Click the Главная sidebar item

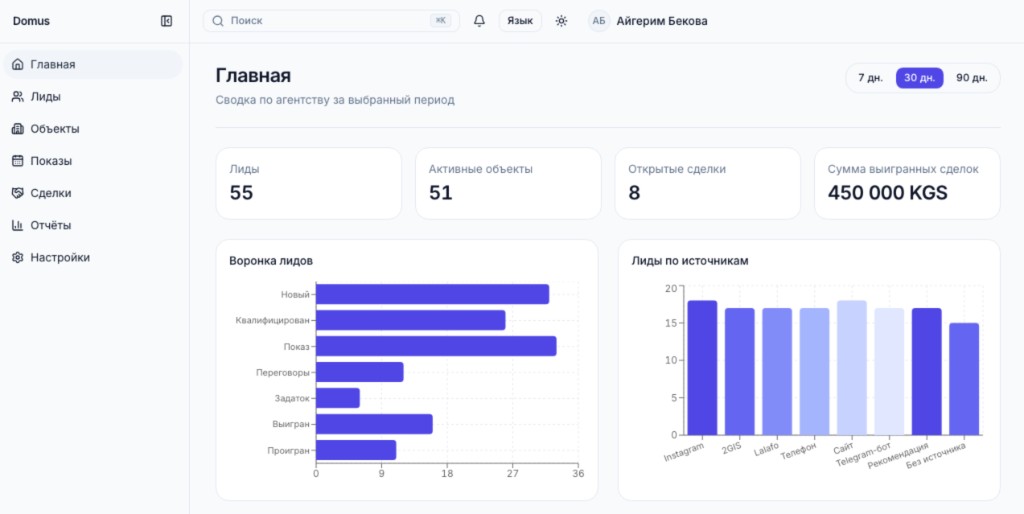[93, 65]
